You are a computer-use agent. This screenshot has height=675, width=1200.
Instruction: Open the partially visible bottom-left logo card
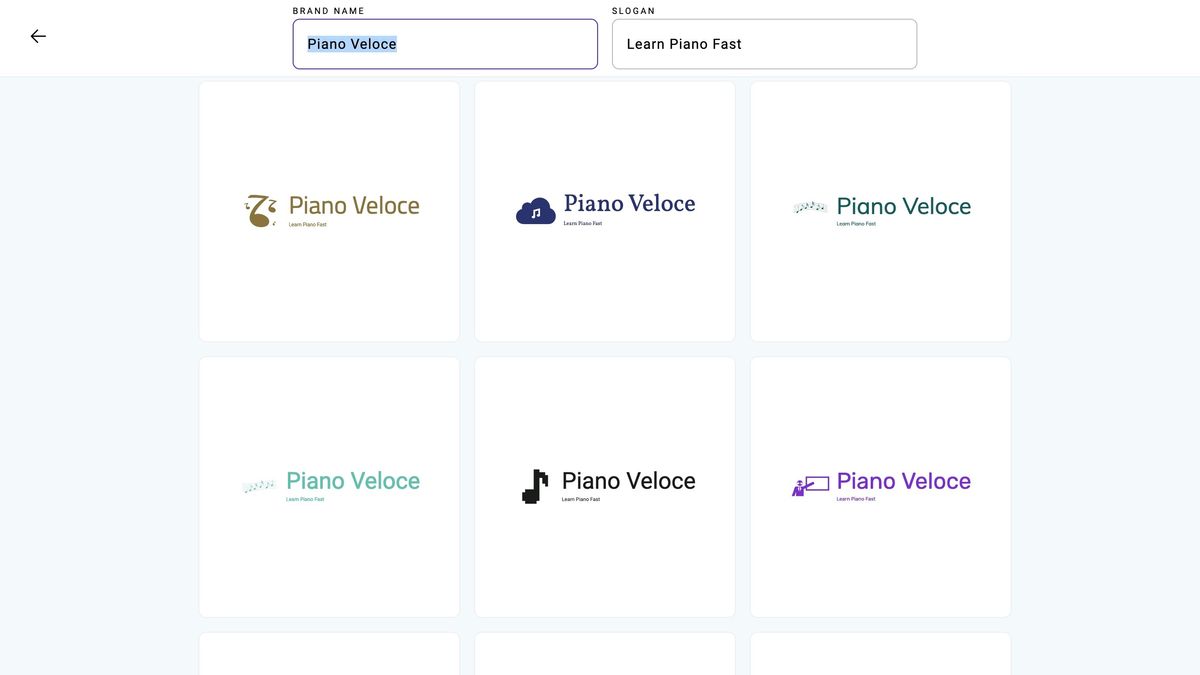click(x=329, y=654)
